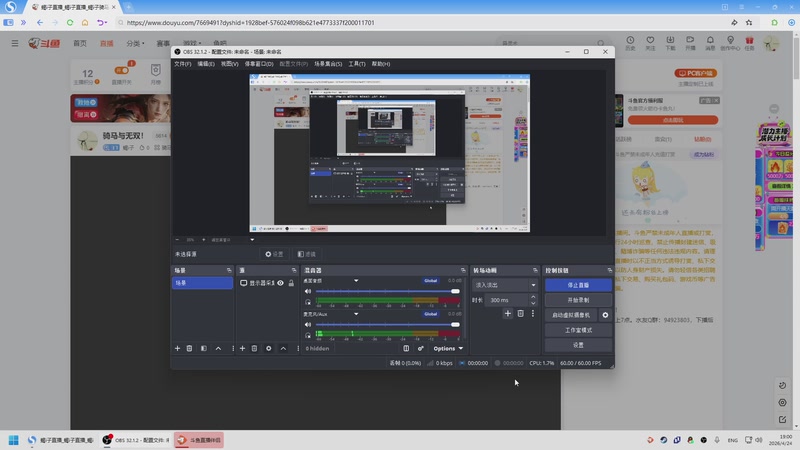Click the Desktop Audio volume slider
800x450 pixels.
[x=385, y=292]
